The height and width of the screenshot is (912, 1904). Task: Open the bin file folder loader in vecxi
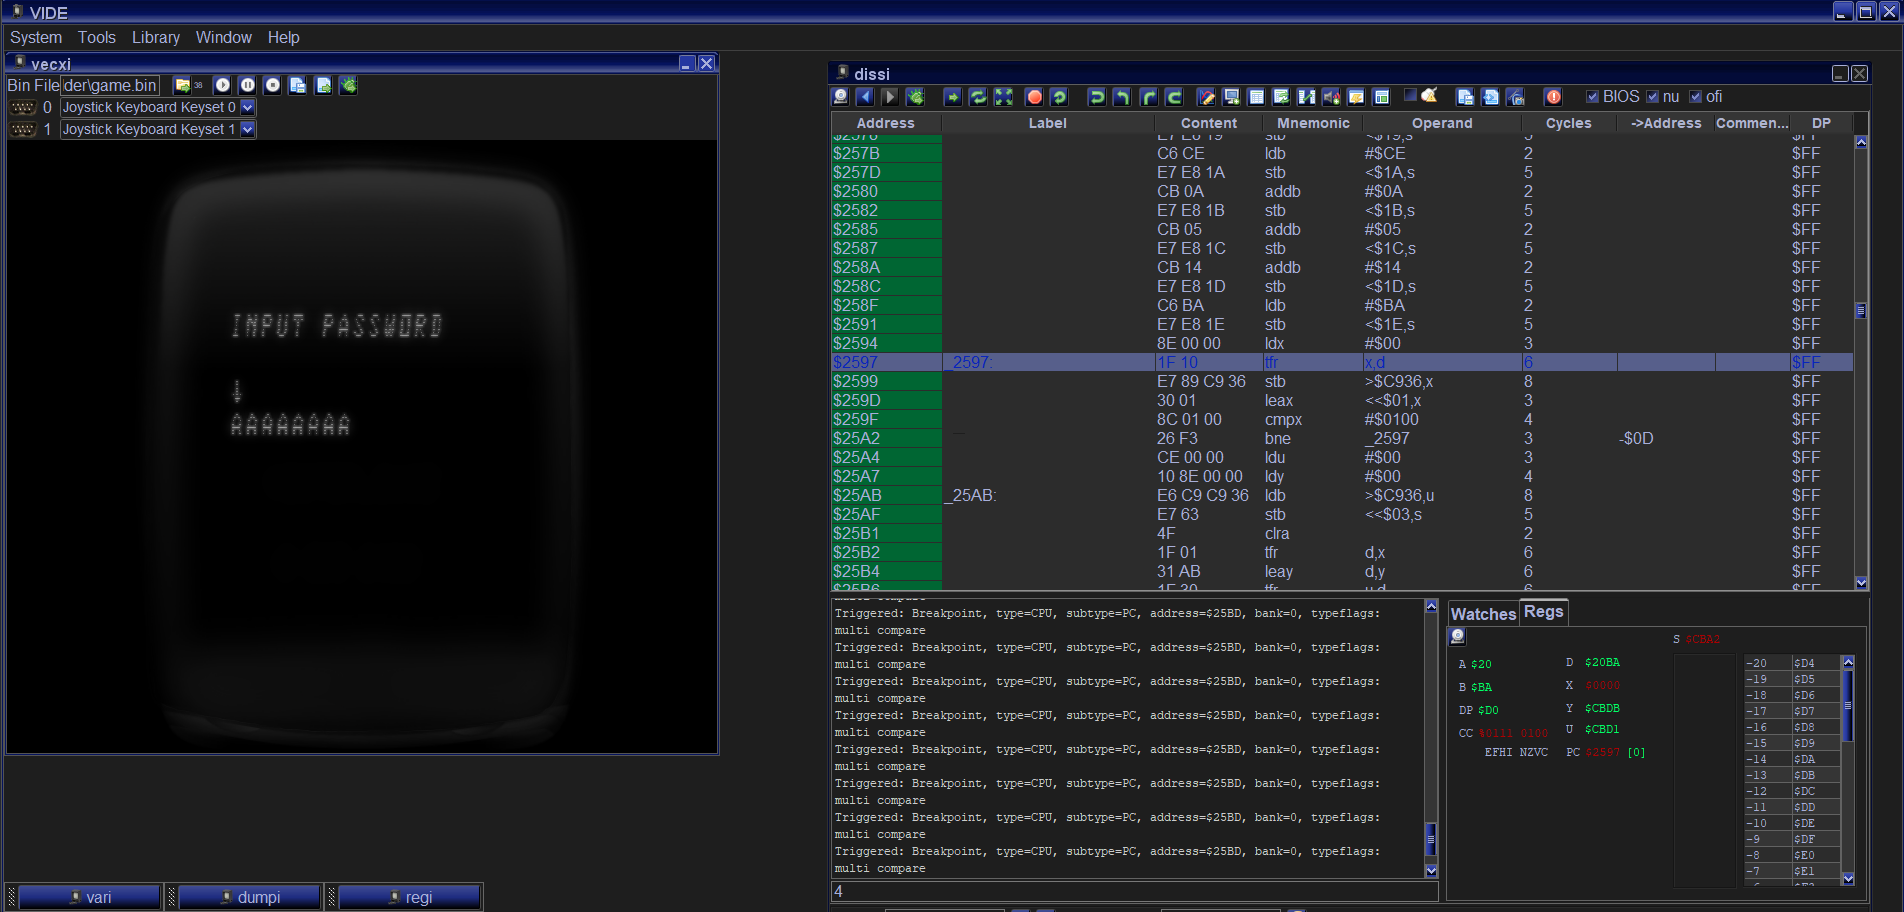(x=183, y=85)
